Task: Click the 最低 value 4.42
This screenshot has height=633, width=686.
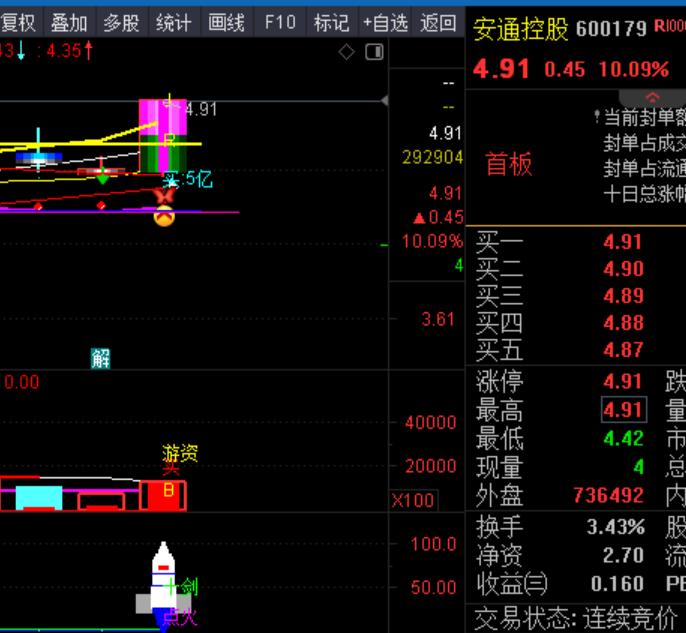Action: click(623, 438)
